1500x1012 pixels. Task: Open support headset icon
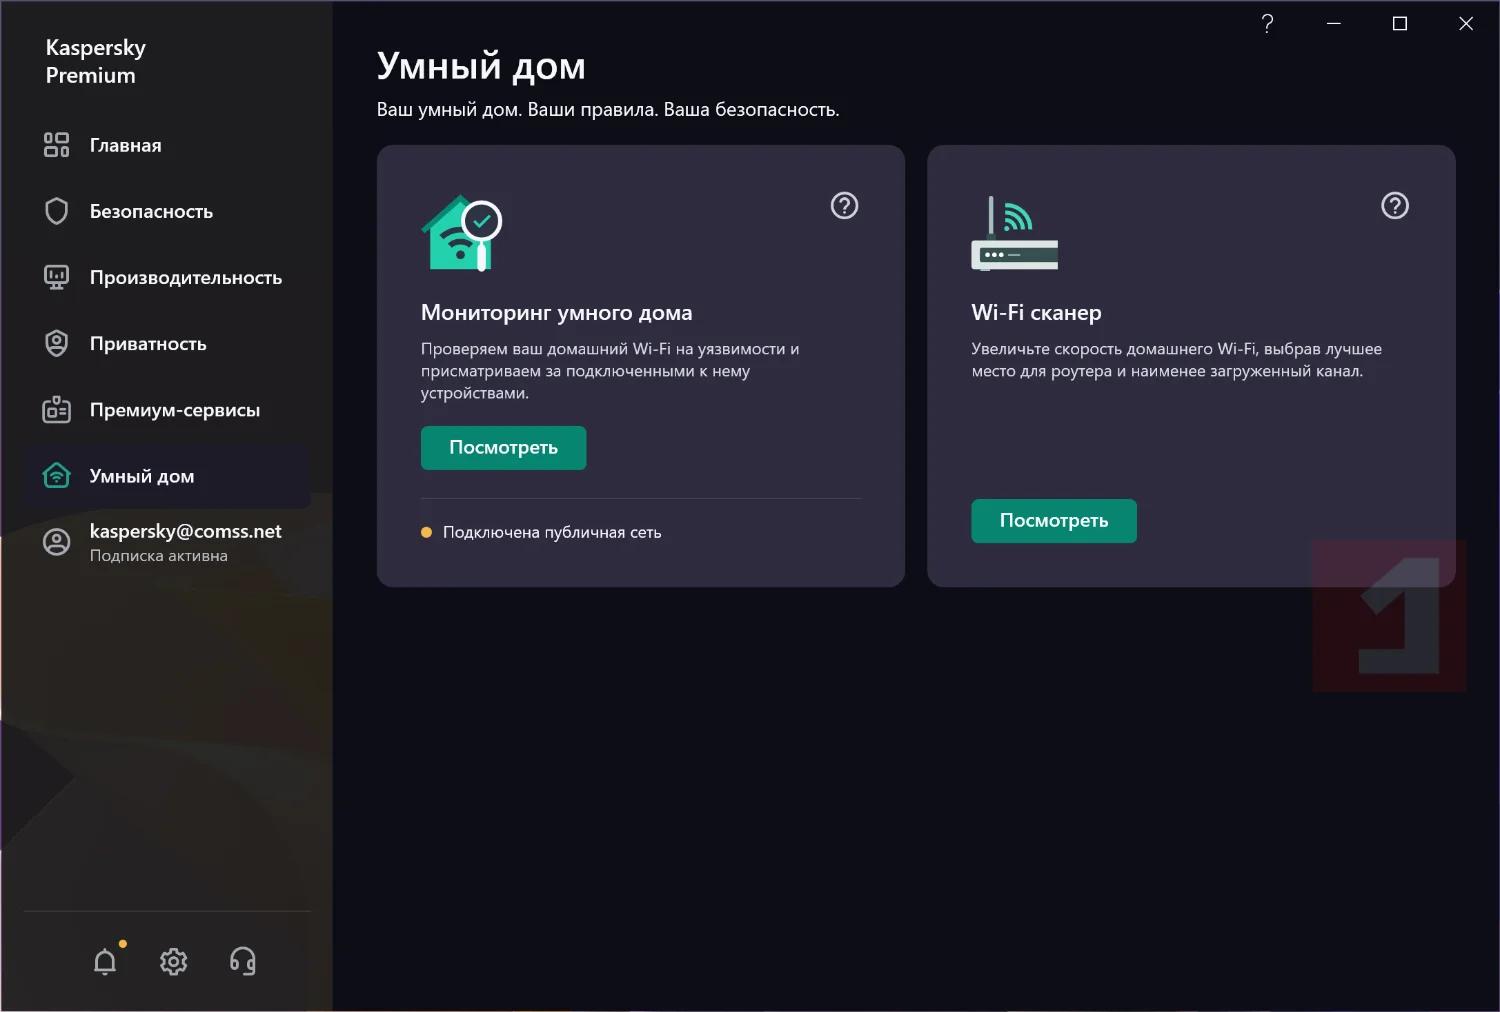pyautogui.click(x=243, y=962)
